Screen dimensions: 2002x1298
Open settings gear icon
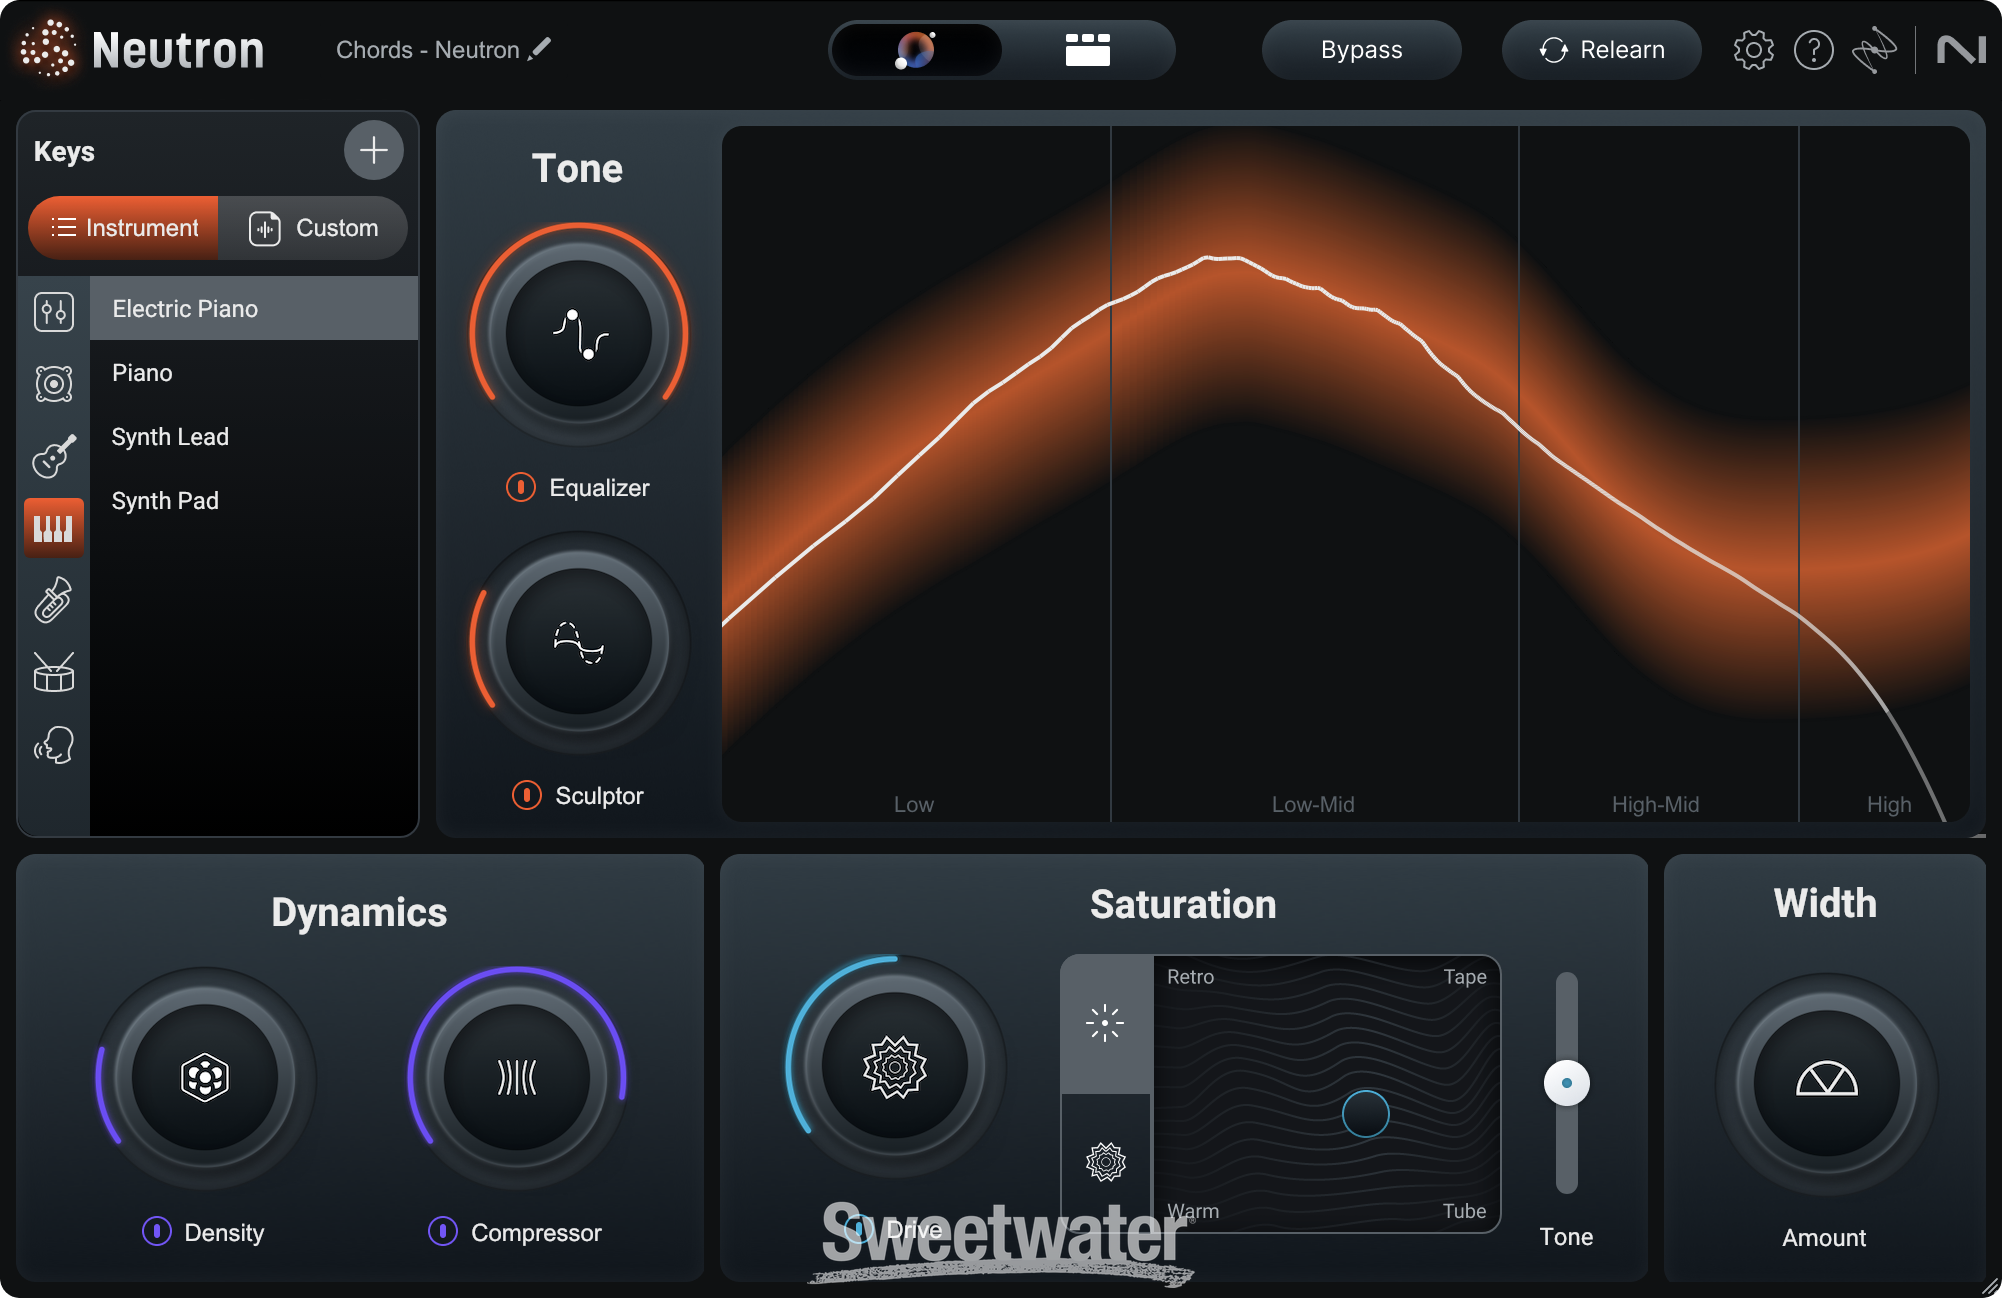tap(1753, 50)
